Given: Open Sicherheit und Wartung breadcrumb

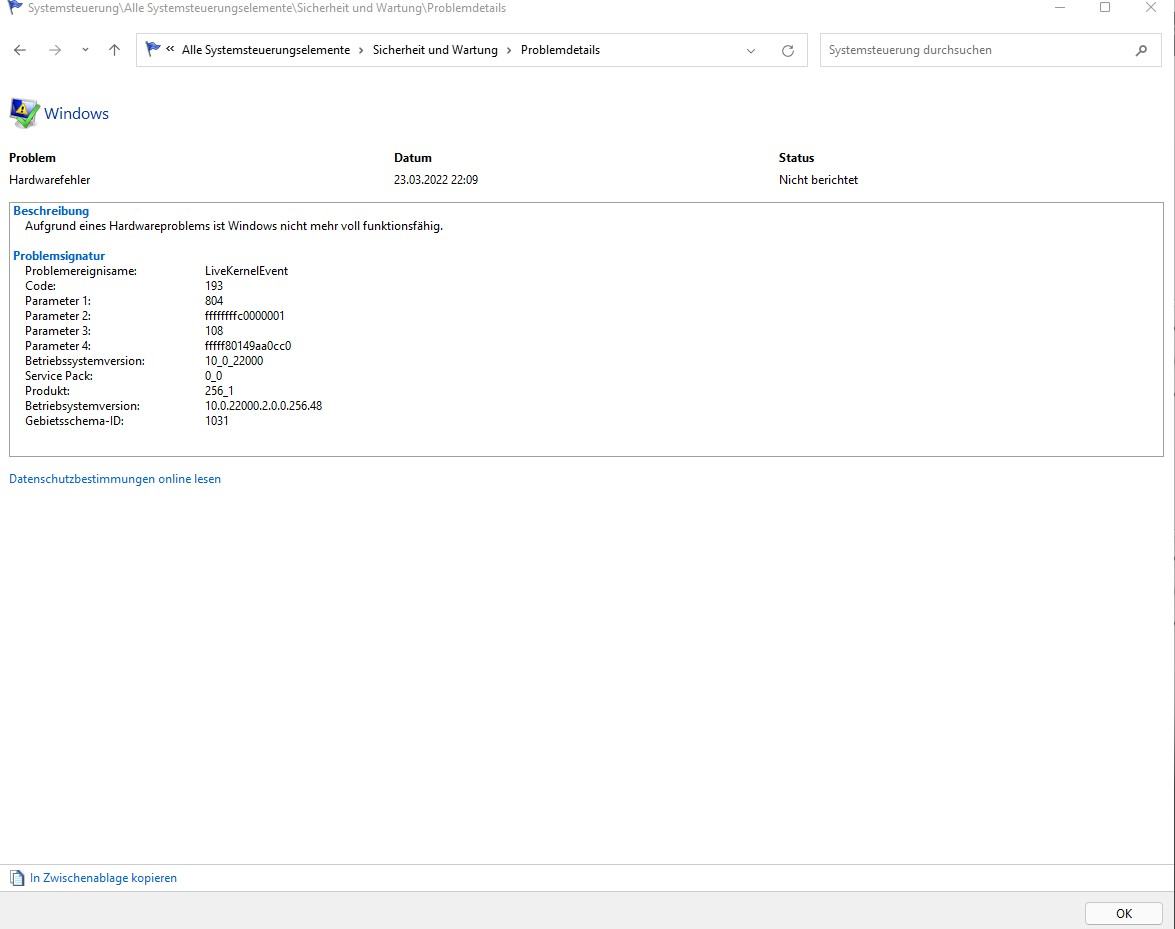Looking at the screenshot, I should [x=435, y=50].
